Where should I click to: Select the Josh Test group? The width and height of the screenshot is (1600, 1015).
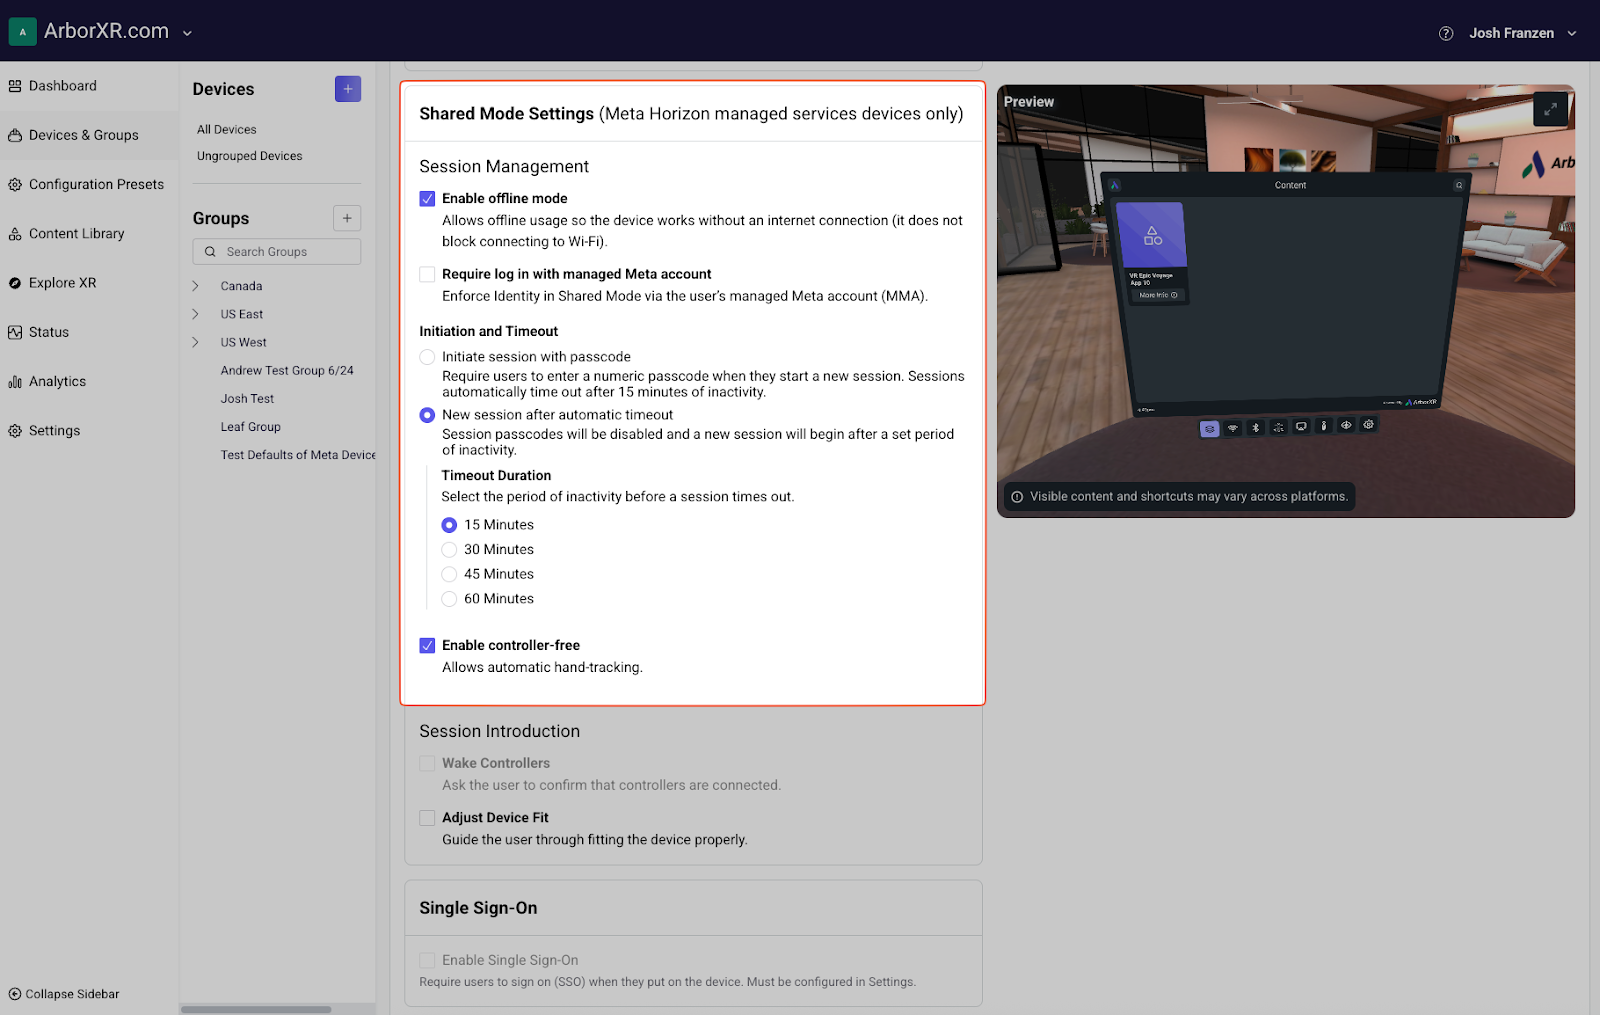(x=247, y=398)
